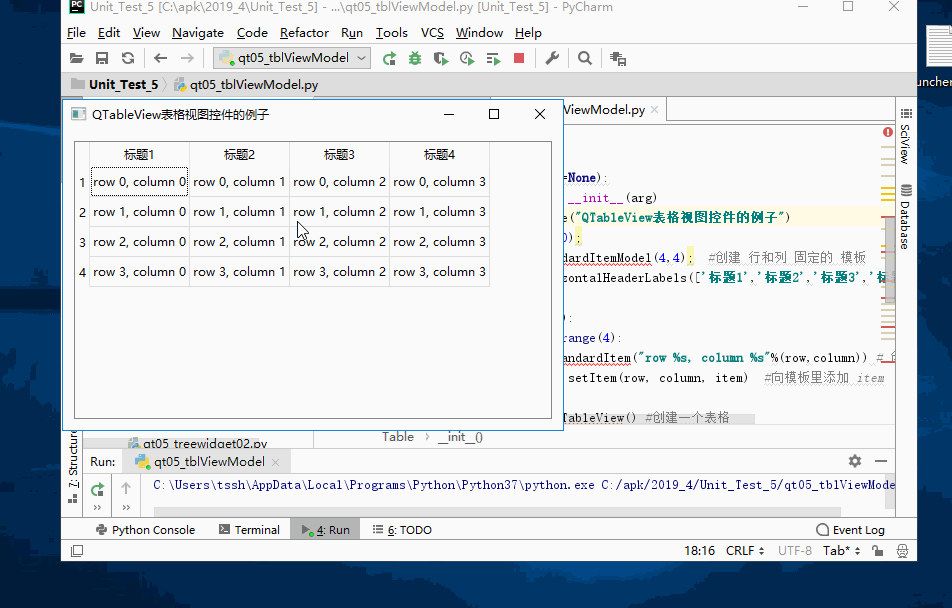The image size is (952, 608).
Task: Open the VCS menu
Action: point(432,33)
